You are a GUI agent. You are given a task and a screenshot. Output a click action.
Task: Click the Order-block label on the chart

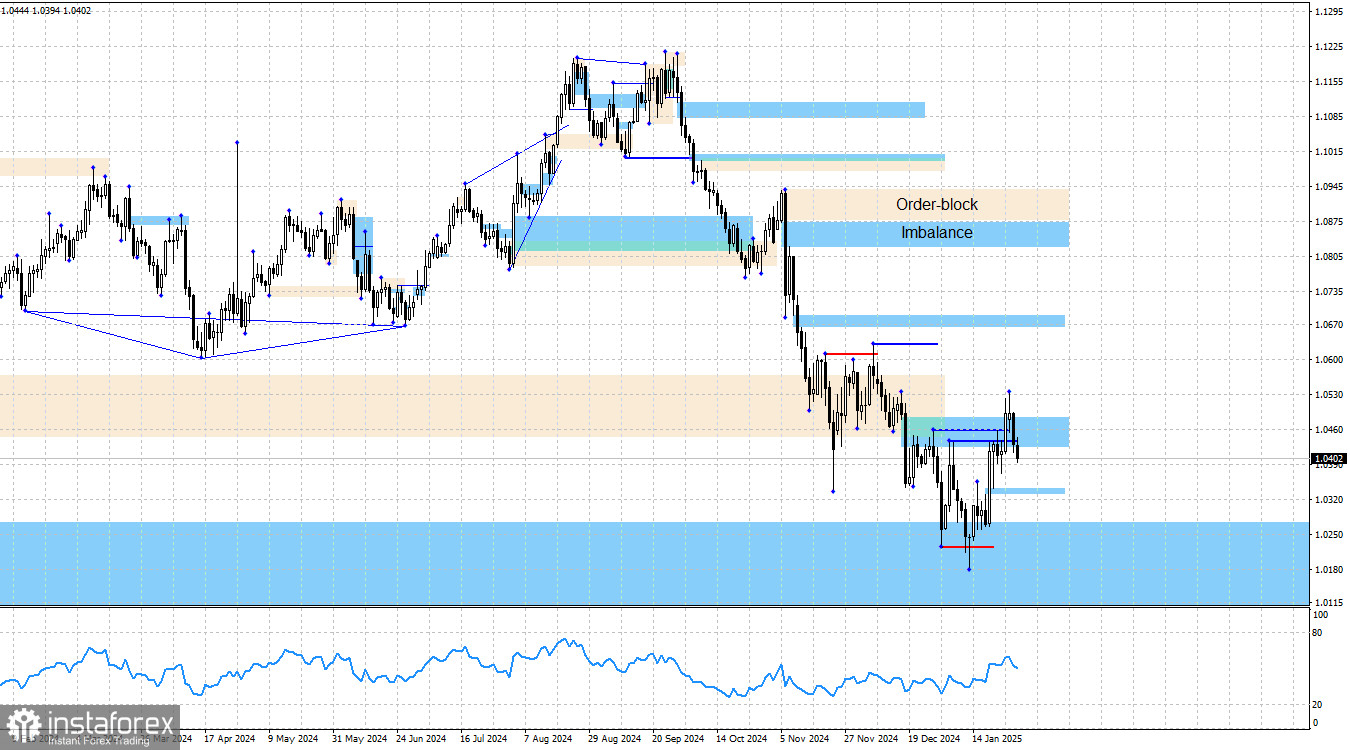coord(937,204)
